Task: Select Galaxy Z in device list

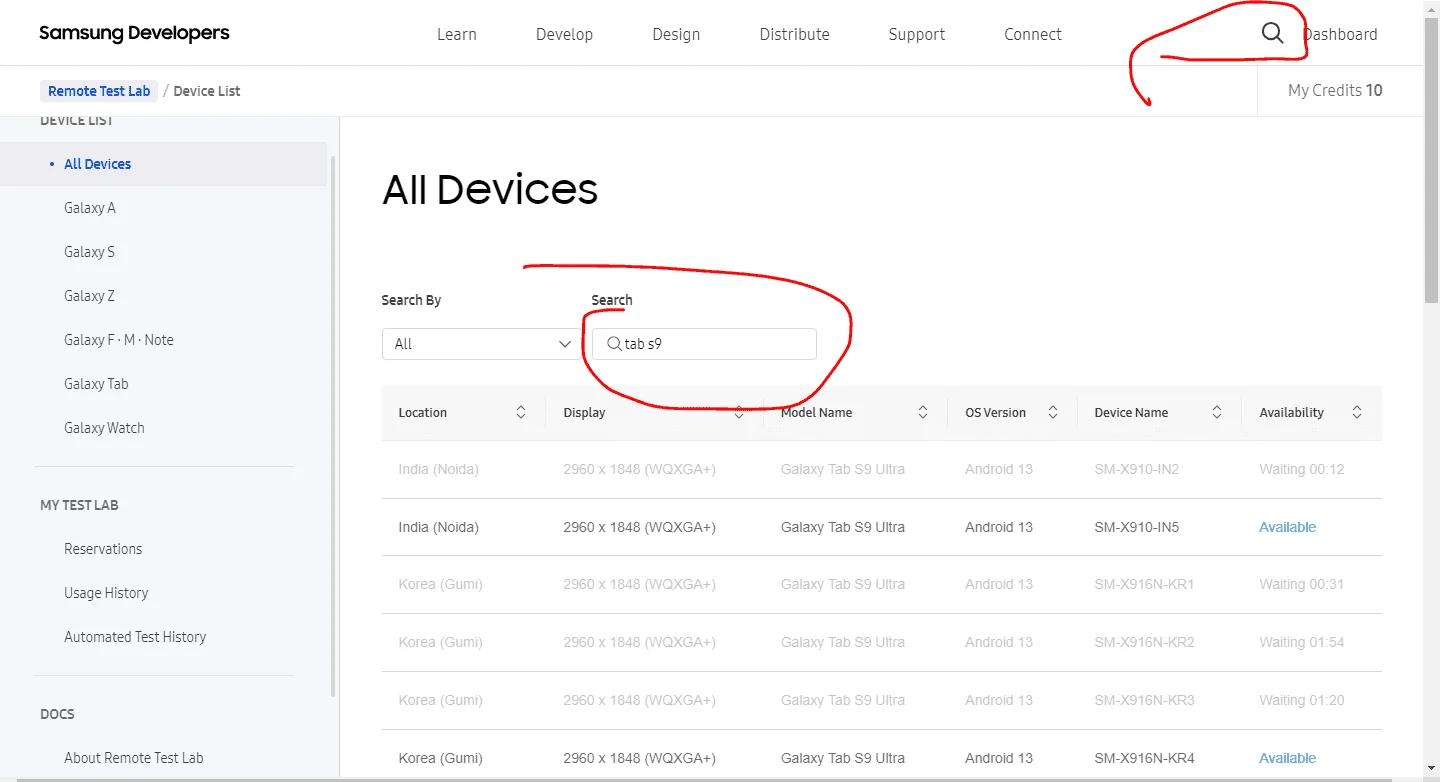Action: pyautogui.click(x=89, y=296)
